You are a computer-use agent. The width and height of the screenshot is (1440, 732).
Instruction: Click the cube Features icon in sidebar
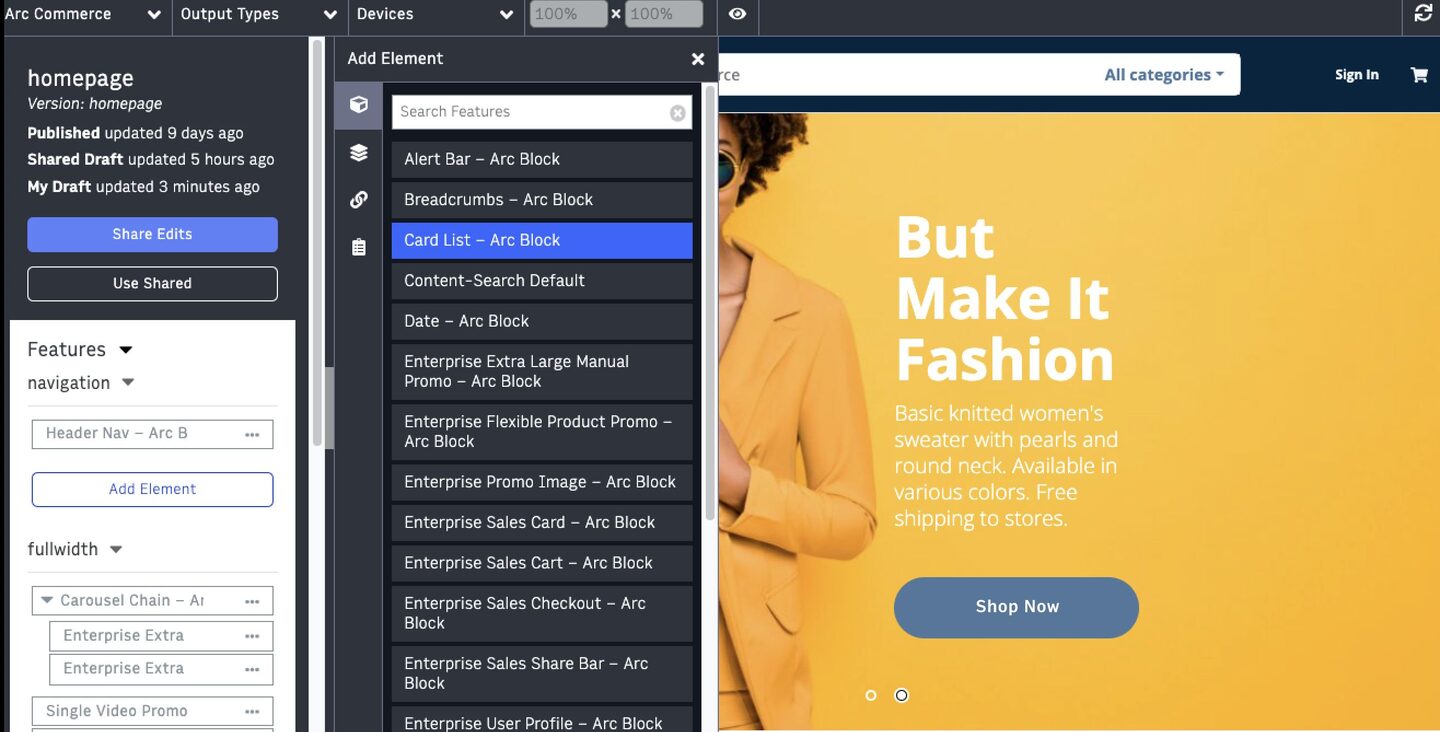click(359, 105)
